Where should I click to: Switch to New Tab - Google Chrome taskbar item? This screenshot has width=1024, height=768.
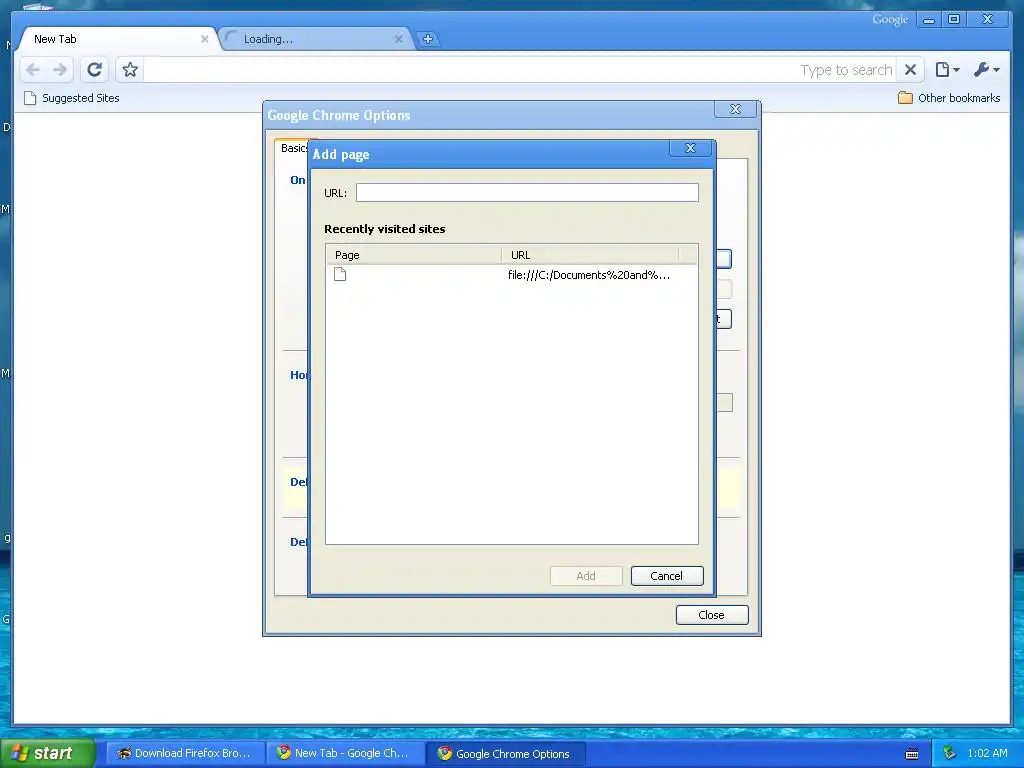coord(345,753)
